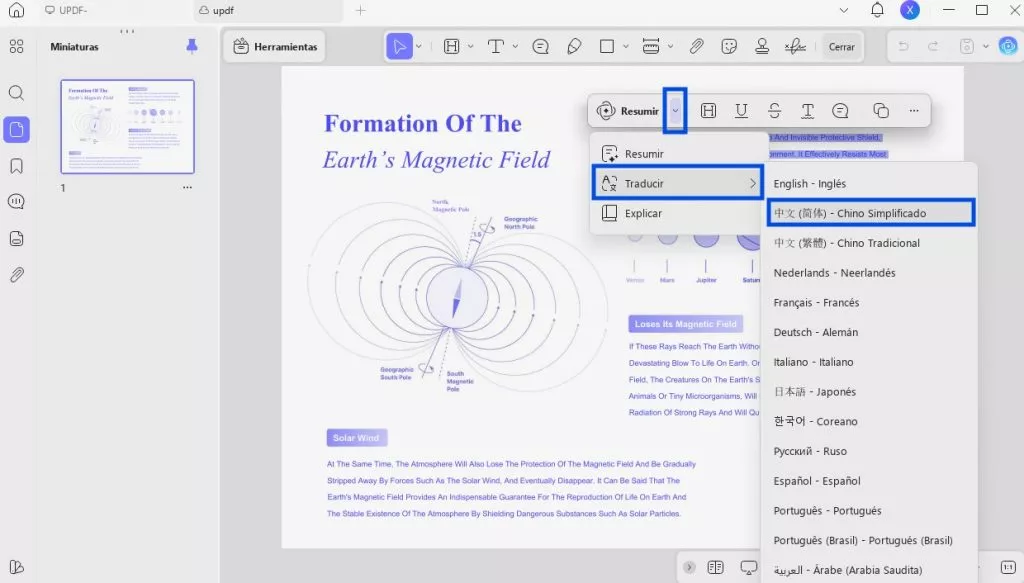This screenshot has height=583, width=1024.
Task: Open the UPDF AI assistant icon
Action: coord(1008,46)
